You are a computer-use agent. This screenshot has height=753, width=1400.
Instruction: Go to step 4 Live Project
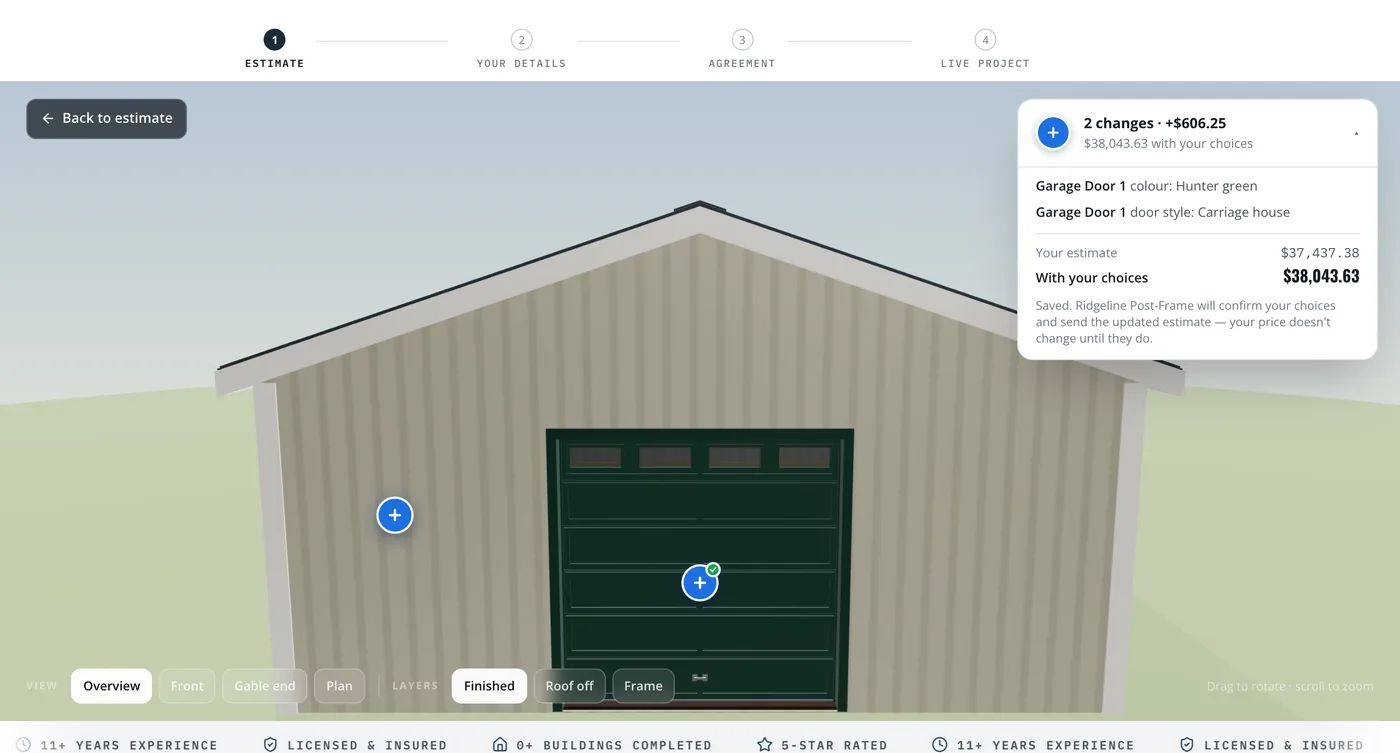click(985, 48)
